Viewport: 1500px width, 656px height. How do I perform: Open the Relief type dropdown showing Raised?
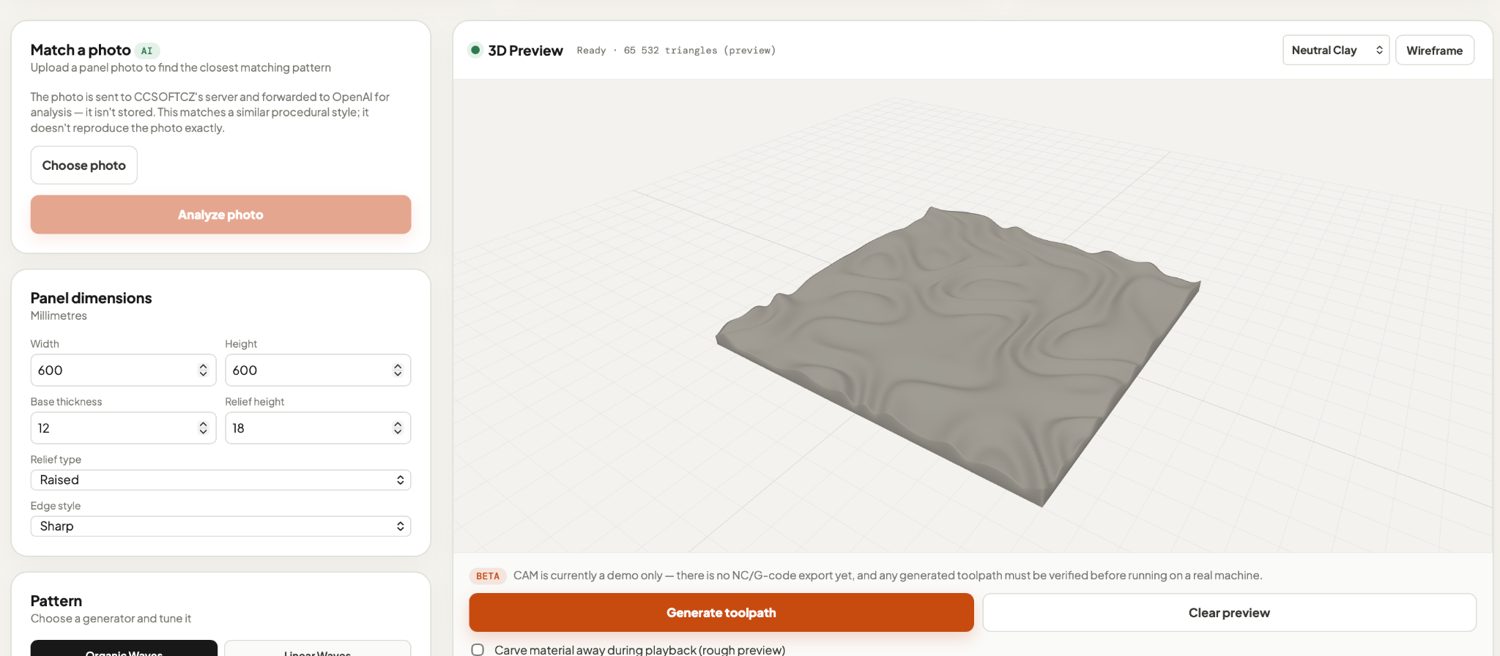(x=221, y=480)
